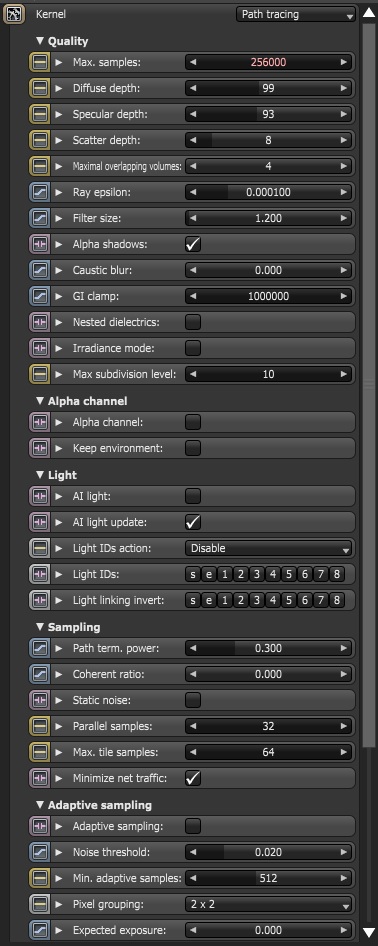Viewport: 378px width, 946px height.
Task: Click the pin icon beside Noise threshold
Action: coord(39,852)
